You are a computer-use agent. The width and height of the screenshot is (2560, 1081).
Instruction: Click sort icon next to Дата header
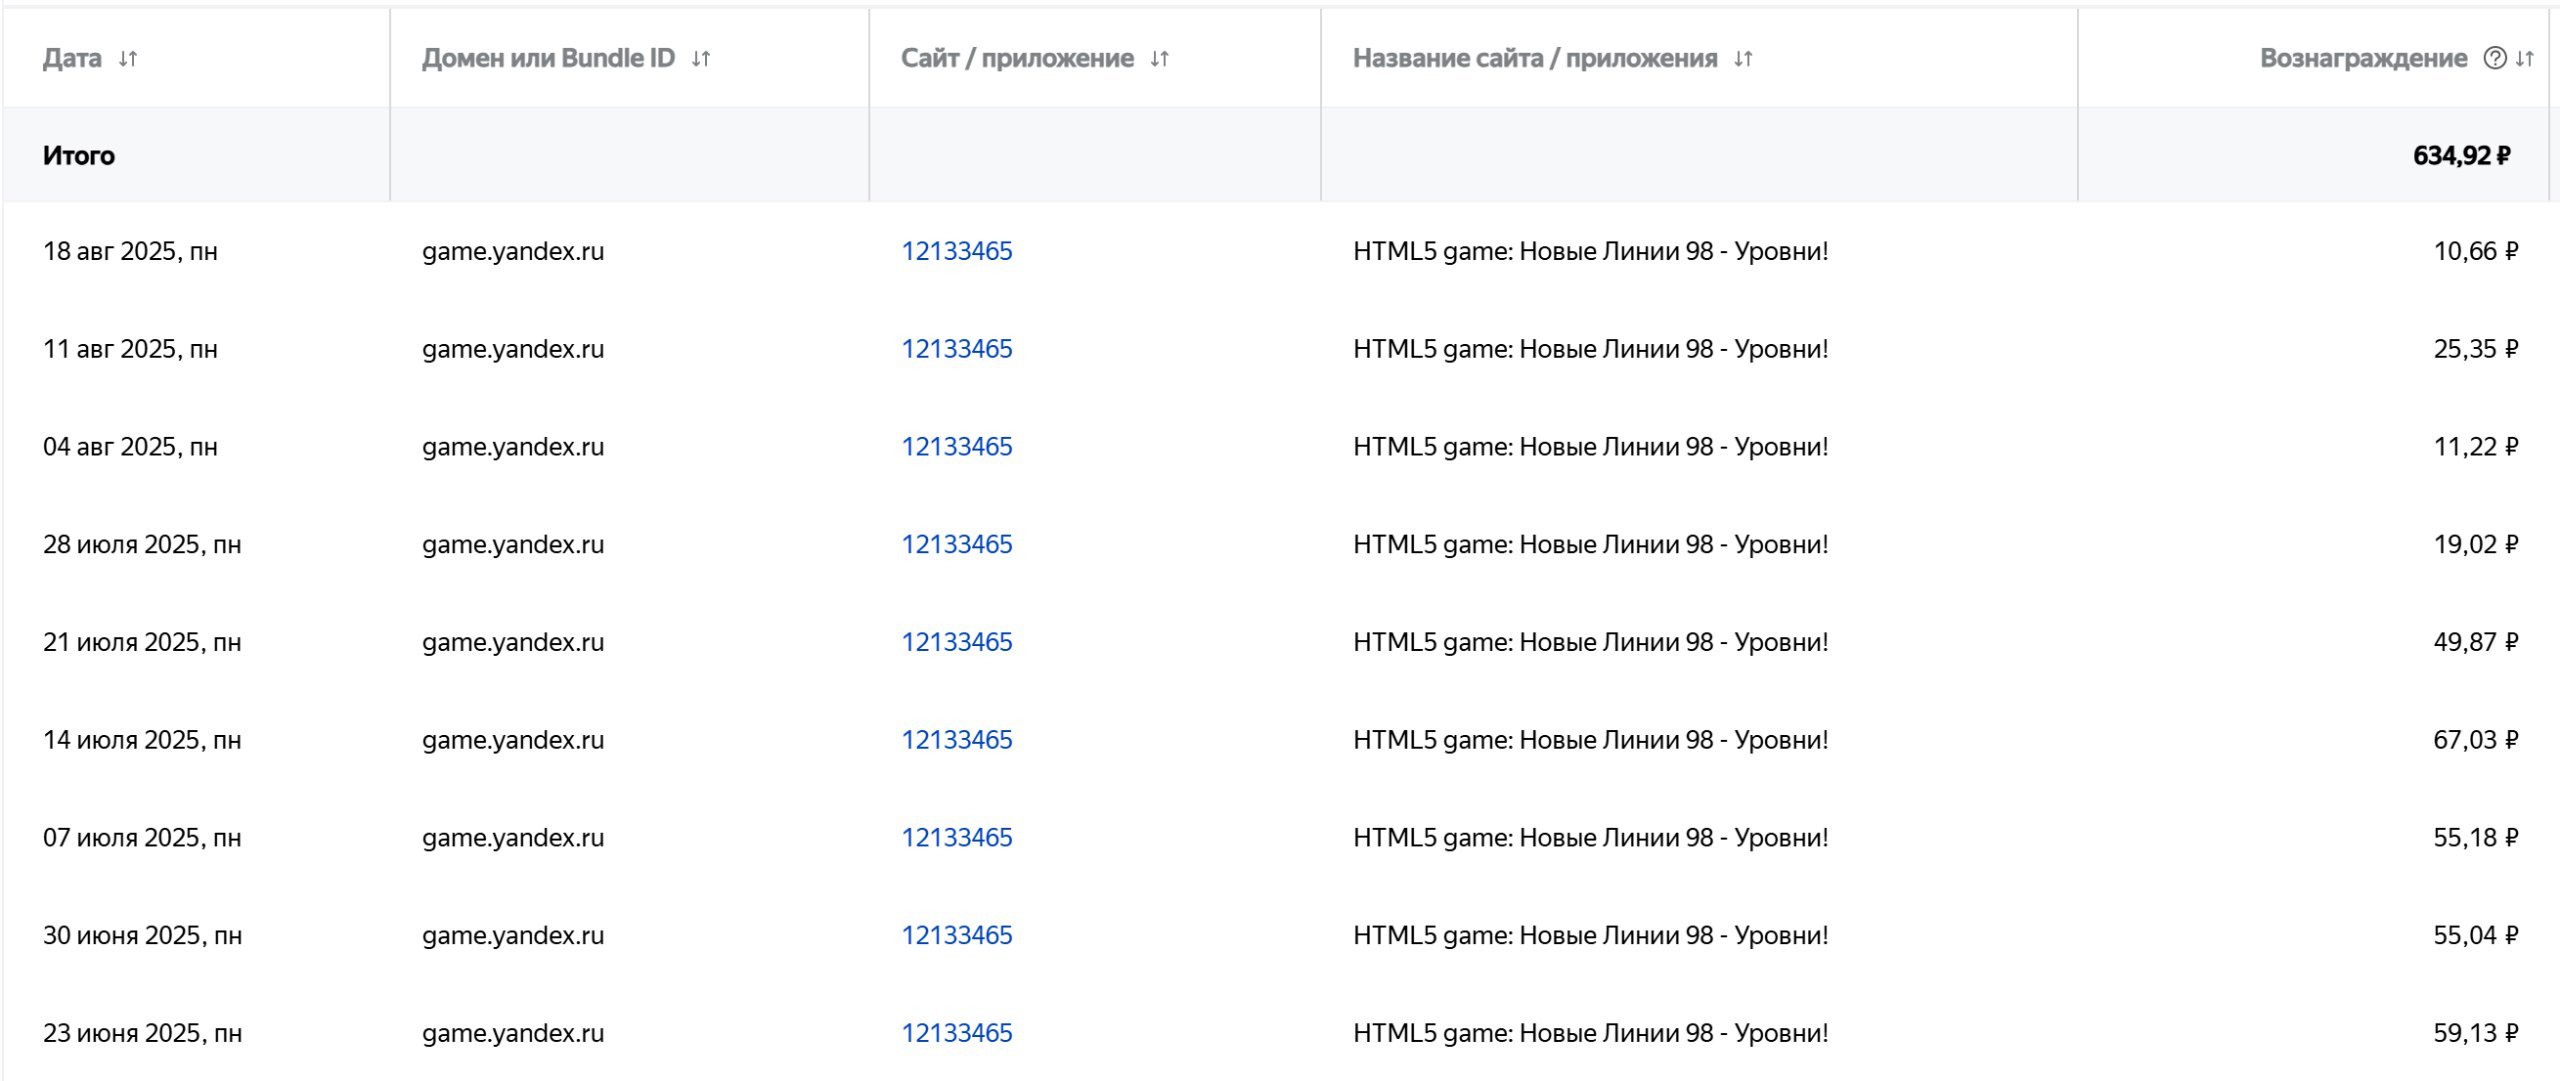pos(127,59)
